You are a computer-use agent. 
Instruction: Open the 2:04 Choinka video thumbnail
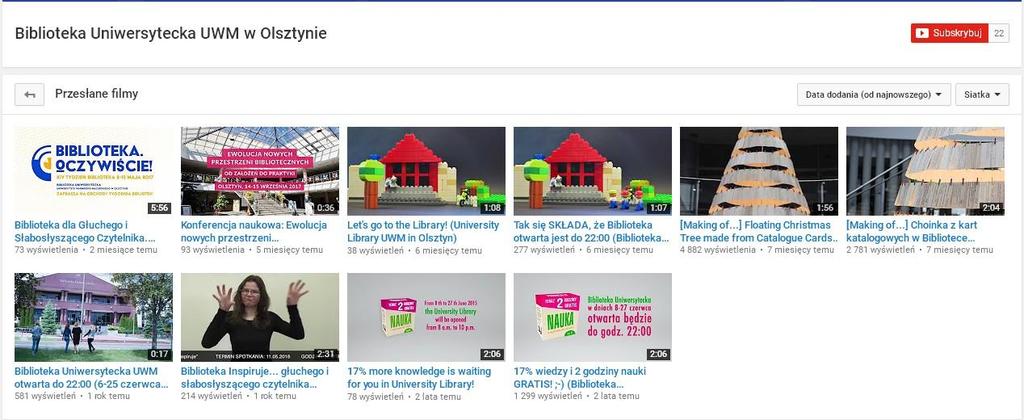pyautogui.click(x=925, y=171)
